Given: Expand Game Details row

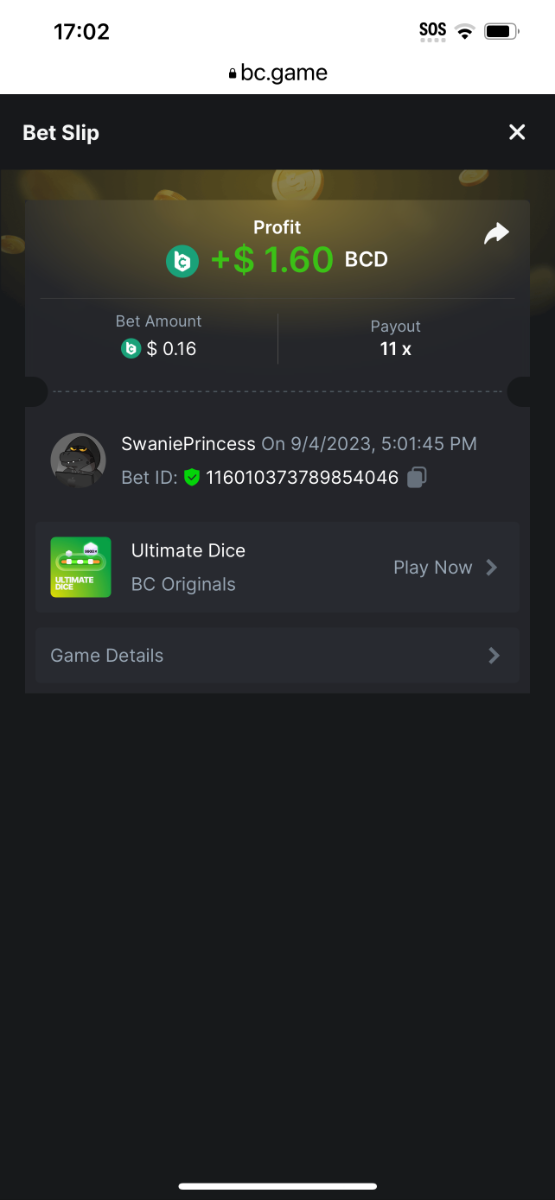Looking at the screenshot, I should [277, 655].
